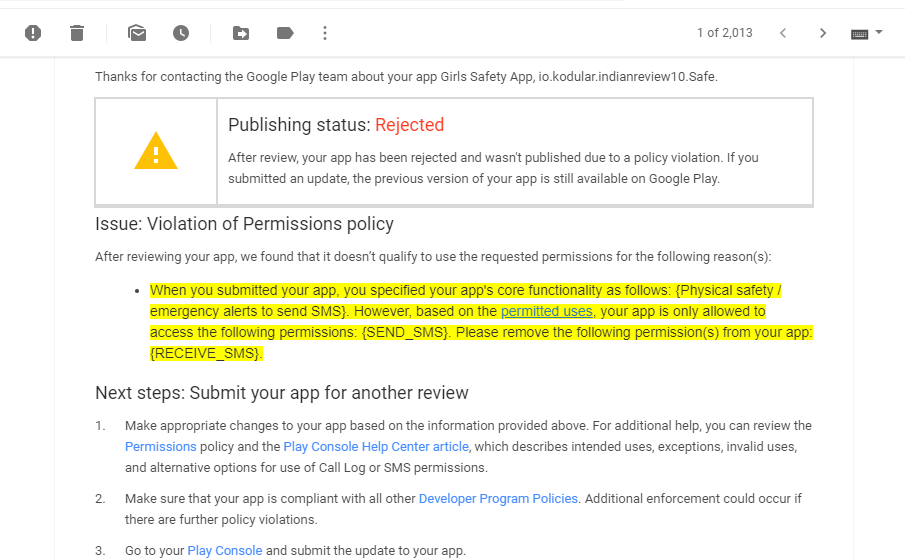The image size is (905, 560).
Task: Open the Move to folder menu
Action: [241, 33]
